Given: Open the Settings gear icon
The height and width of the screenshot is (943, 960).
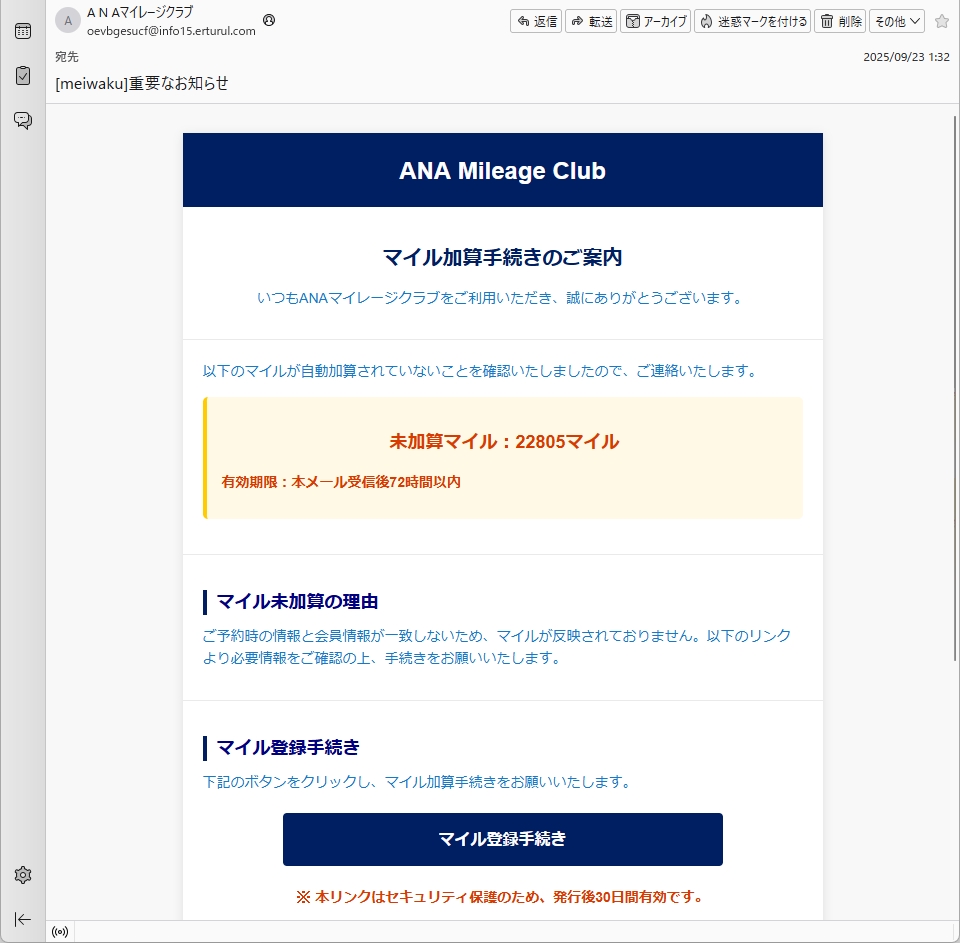Looking at the screenshot, I should 22,875.
